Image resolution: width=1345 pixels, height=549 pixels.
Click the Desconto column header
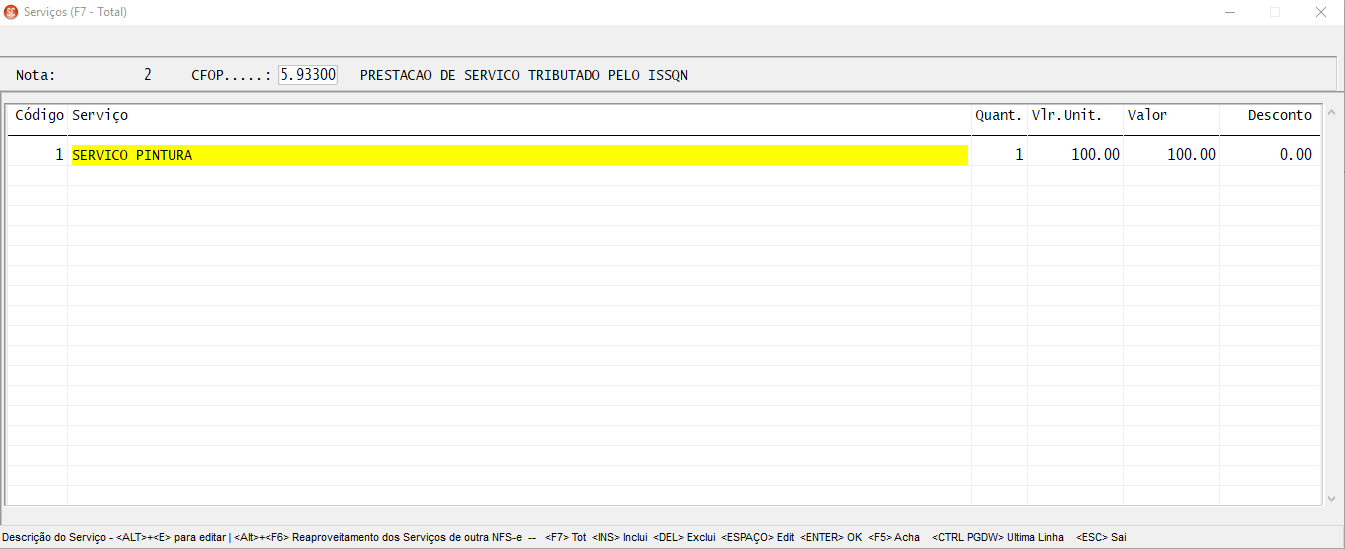pyautogui.click(x=1280, y=115)
